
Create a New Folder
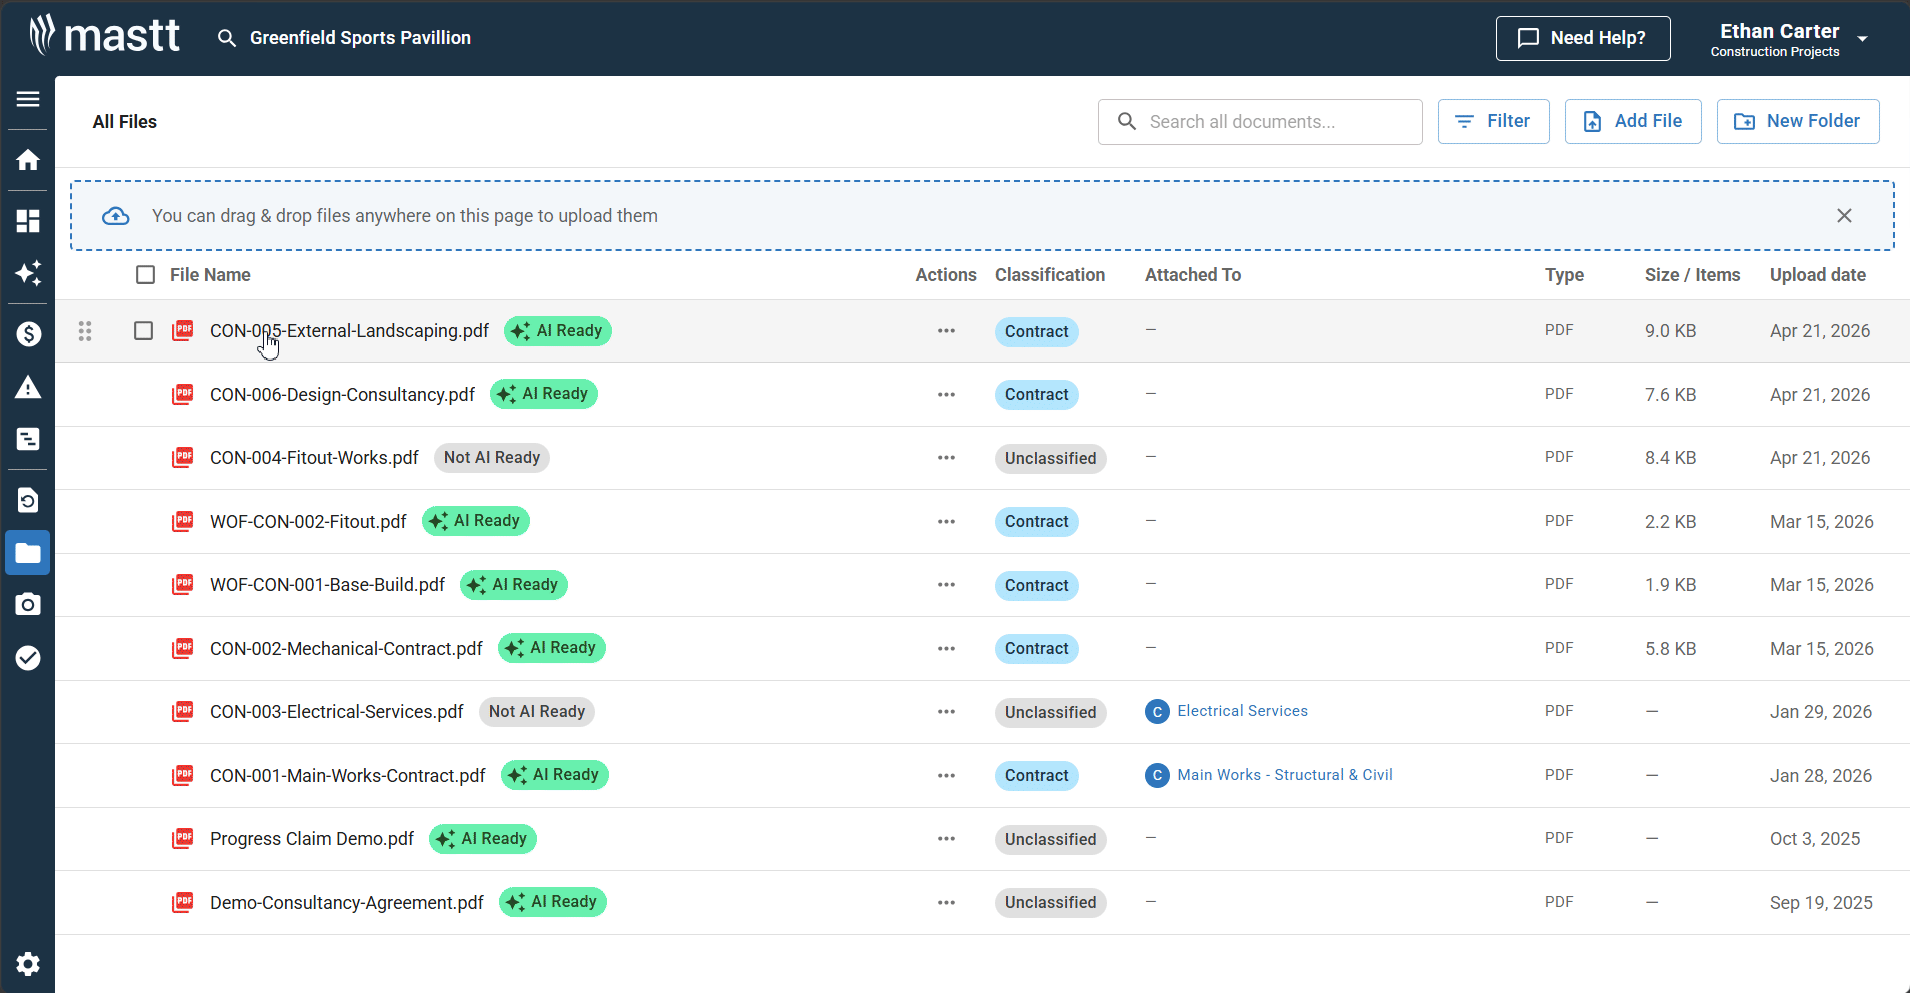[1797, 121]
